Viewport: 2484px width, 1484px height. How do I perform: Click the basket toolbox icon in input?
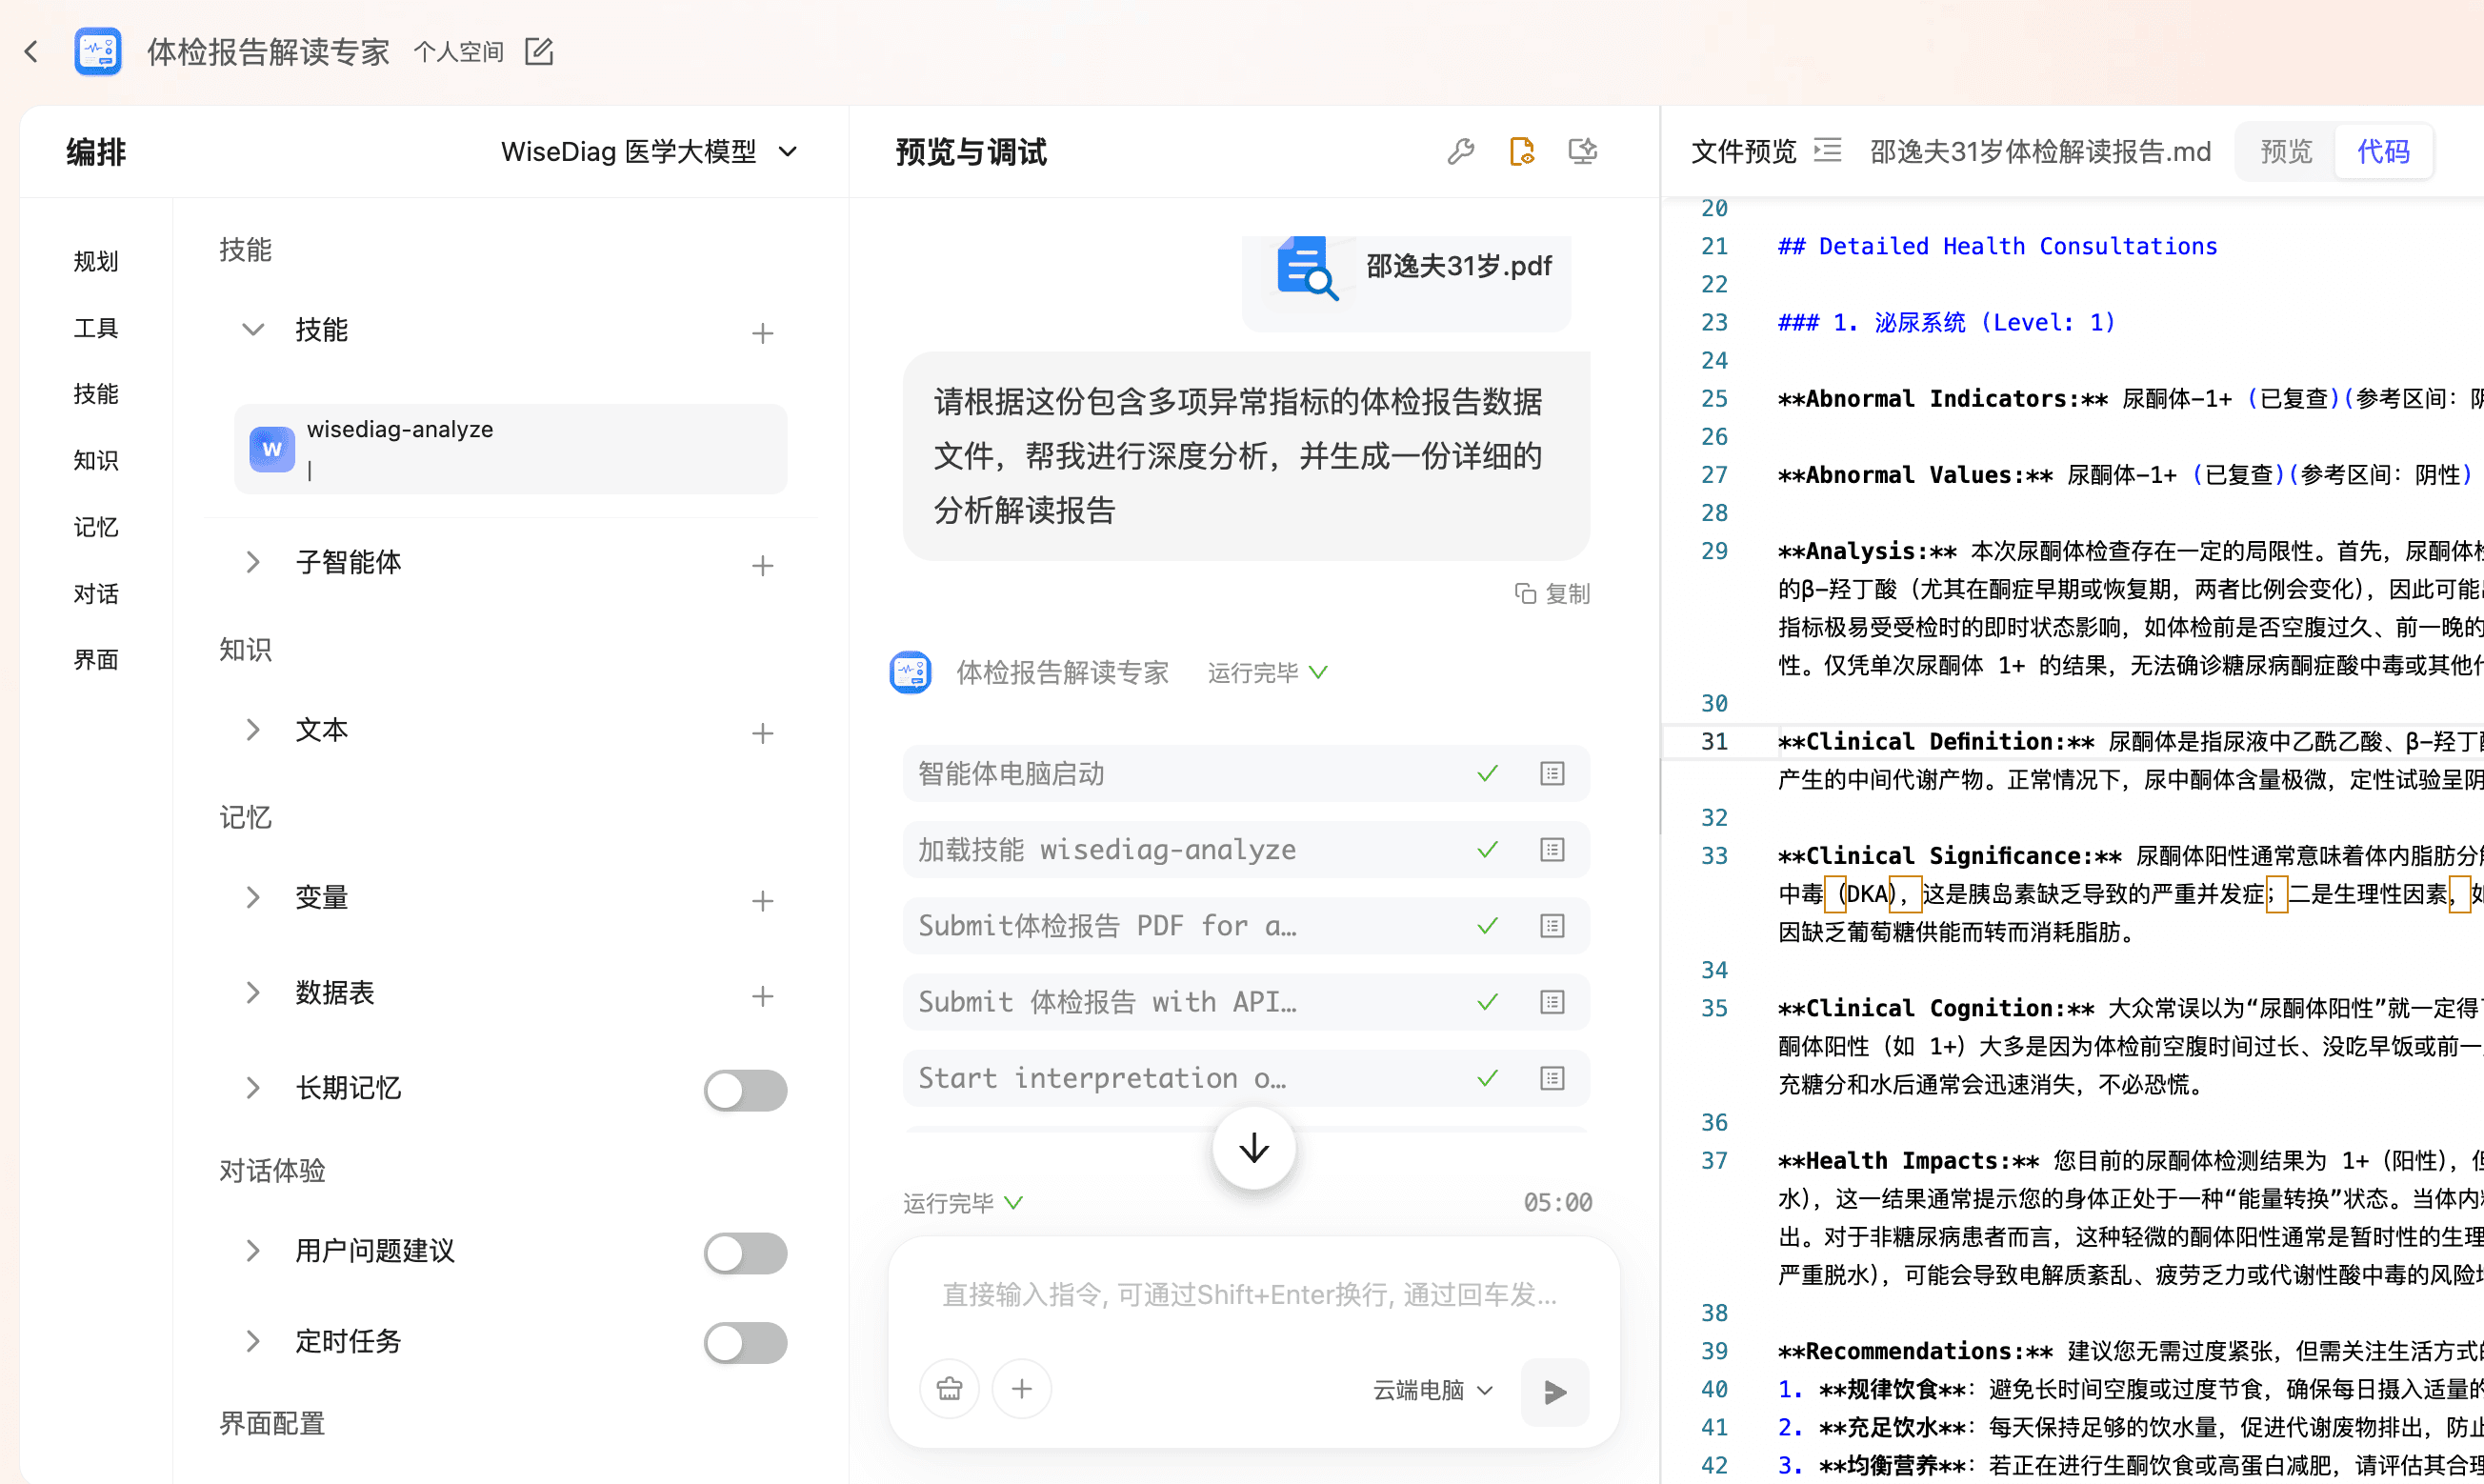tap(949, 1389)
